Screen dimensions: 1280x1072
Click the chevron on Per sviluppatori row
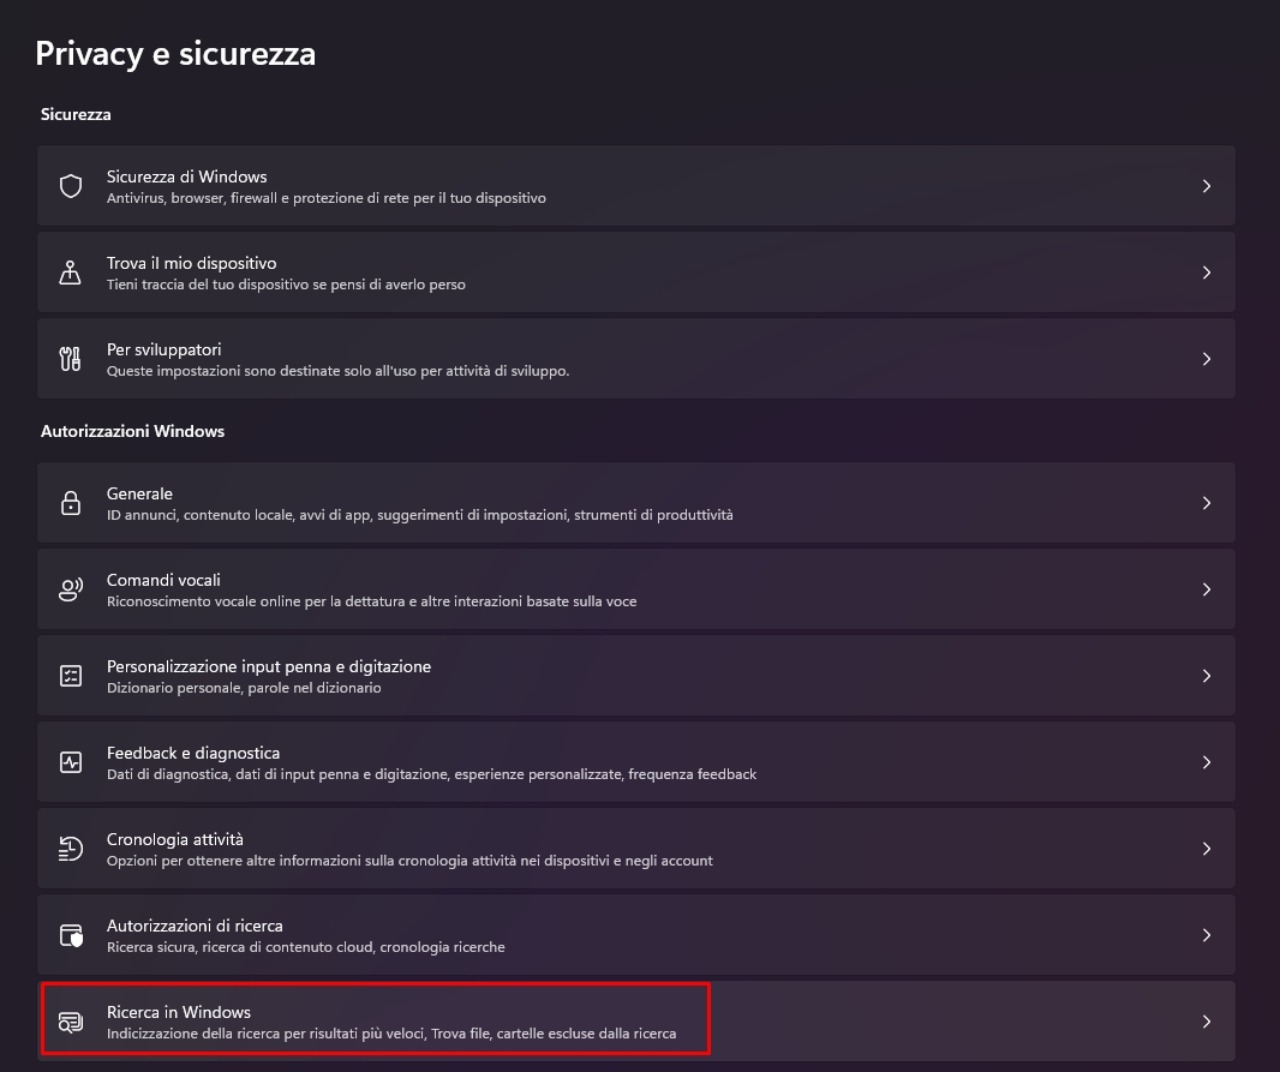coord(1207,359)
